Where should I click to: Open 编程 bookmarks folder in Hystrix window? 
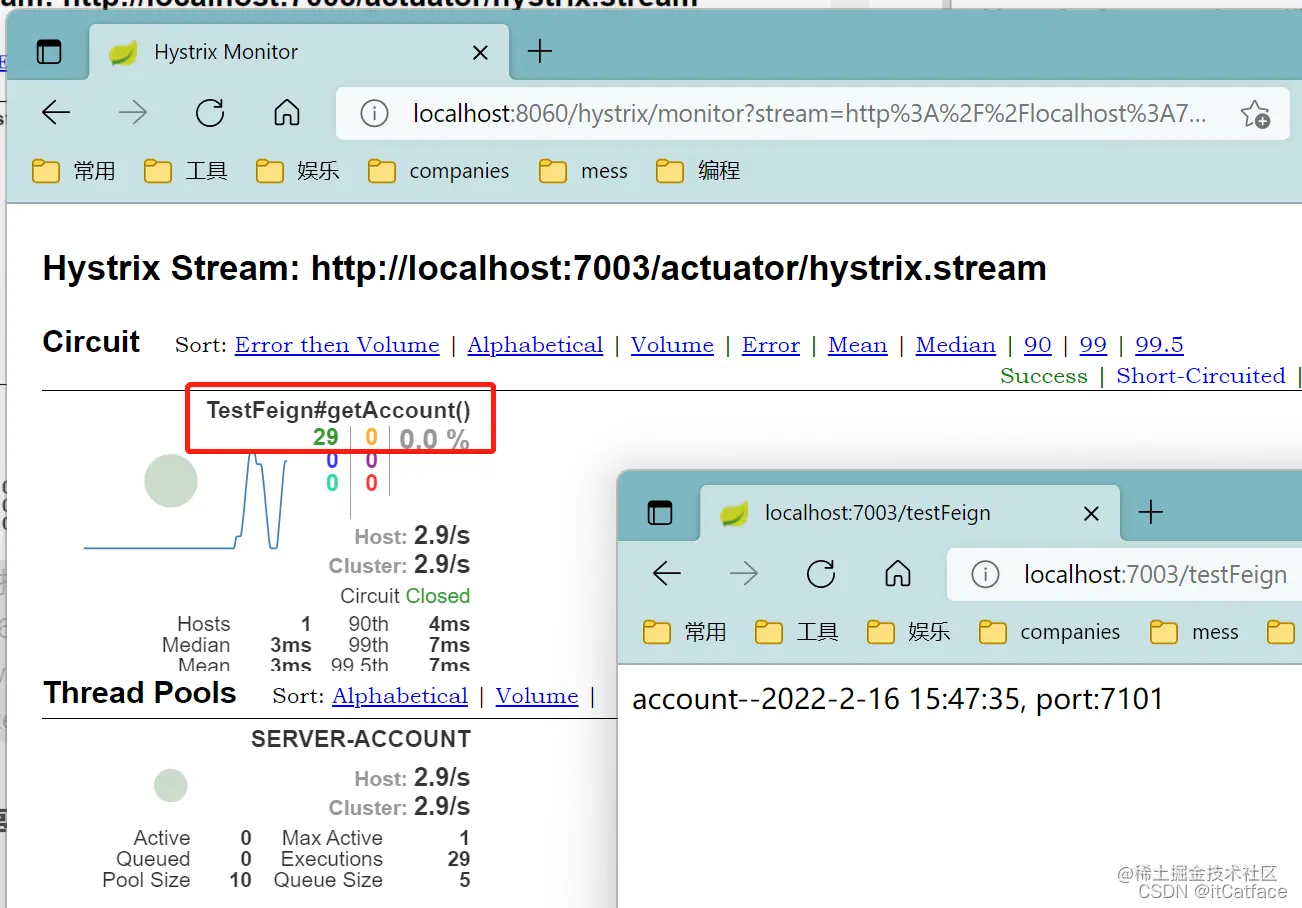point(698,171)
